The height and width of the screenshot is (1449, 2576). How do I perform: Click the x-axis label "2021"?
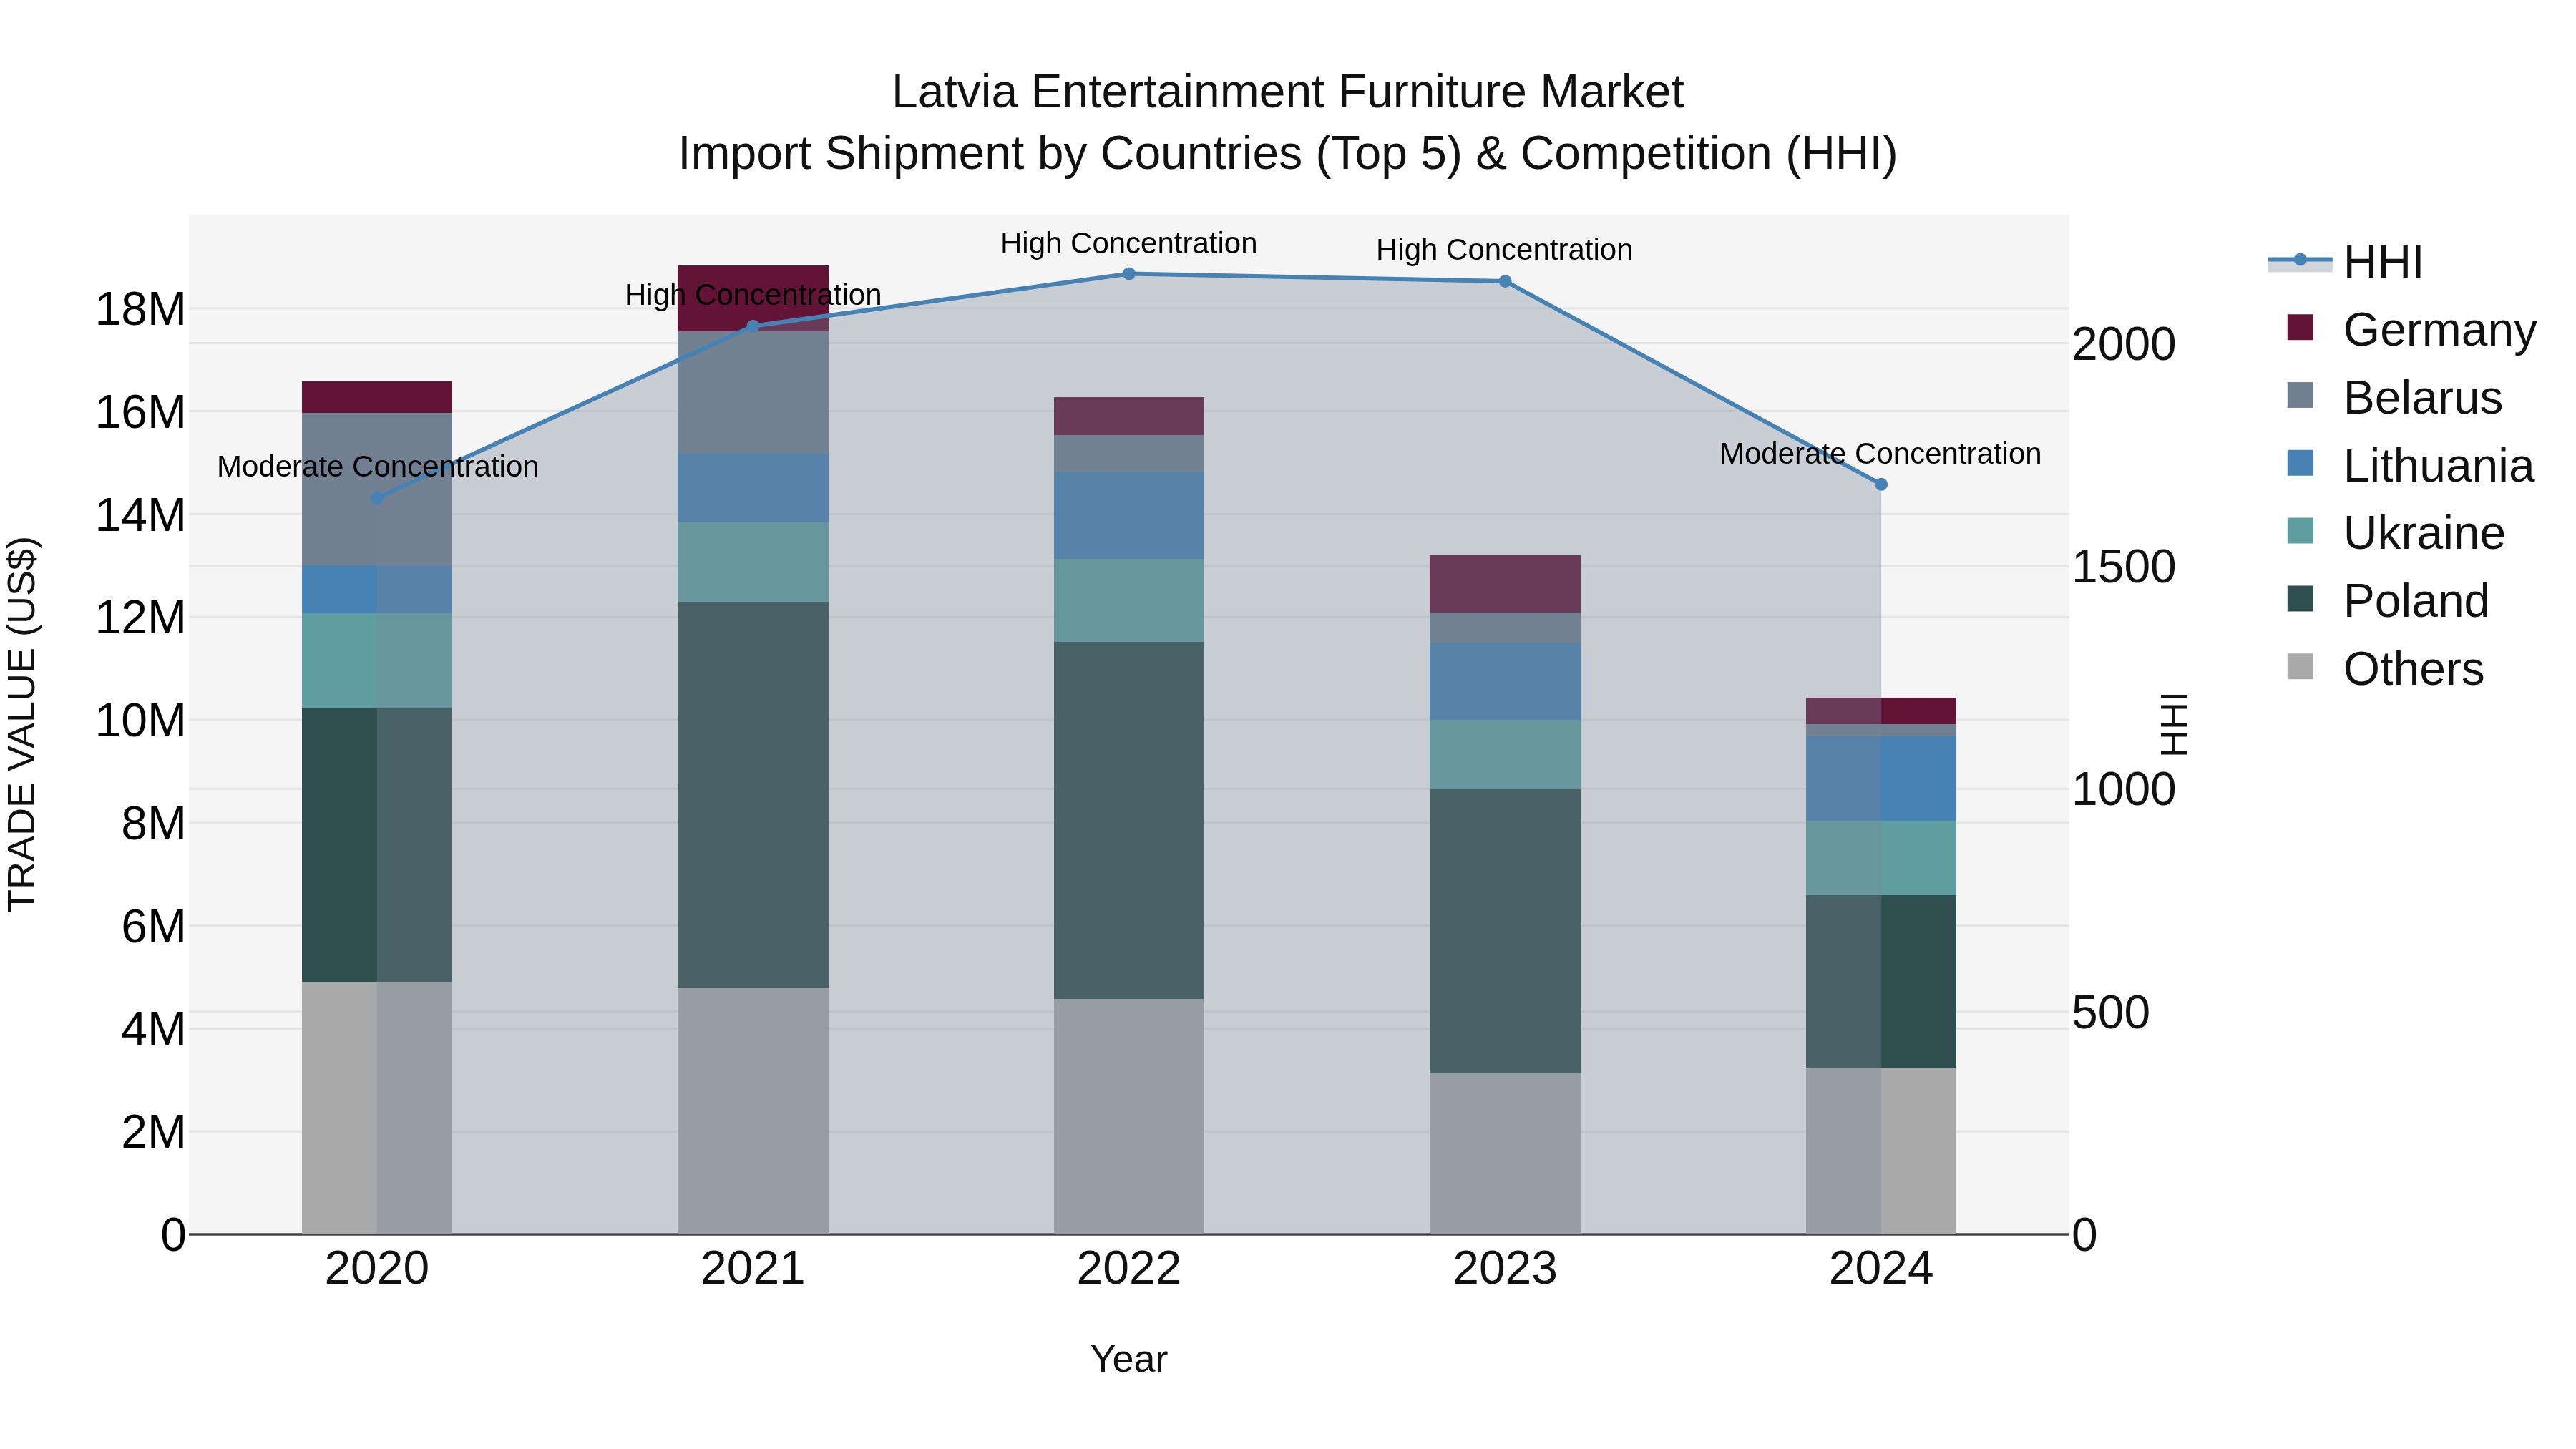pos(753,1269)
